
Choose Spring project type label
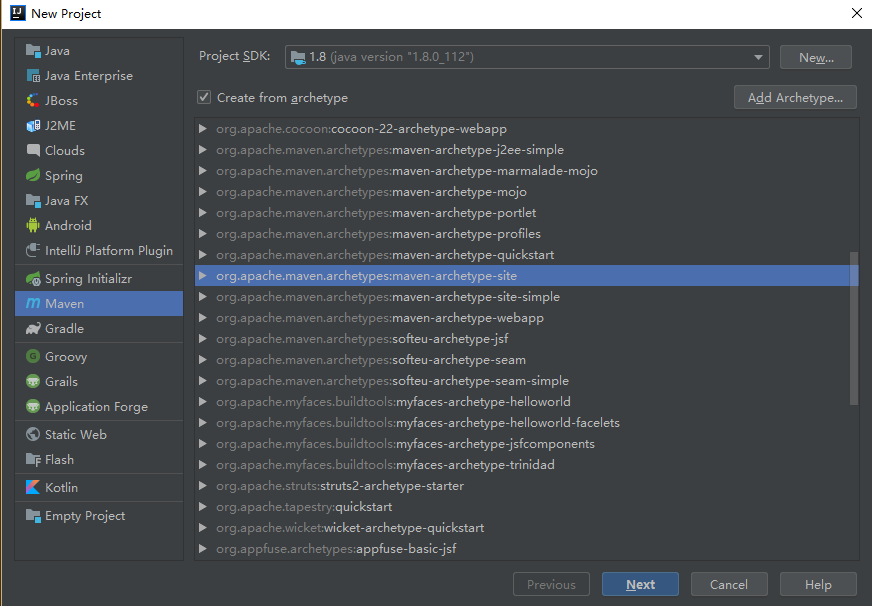point(64,176)
